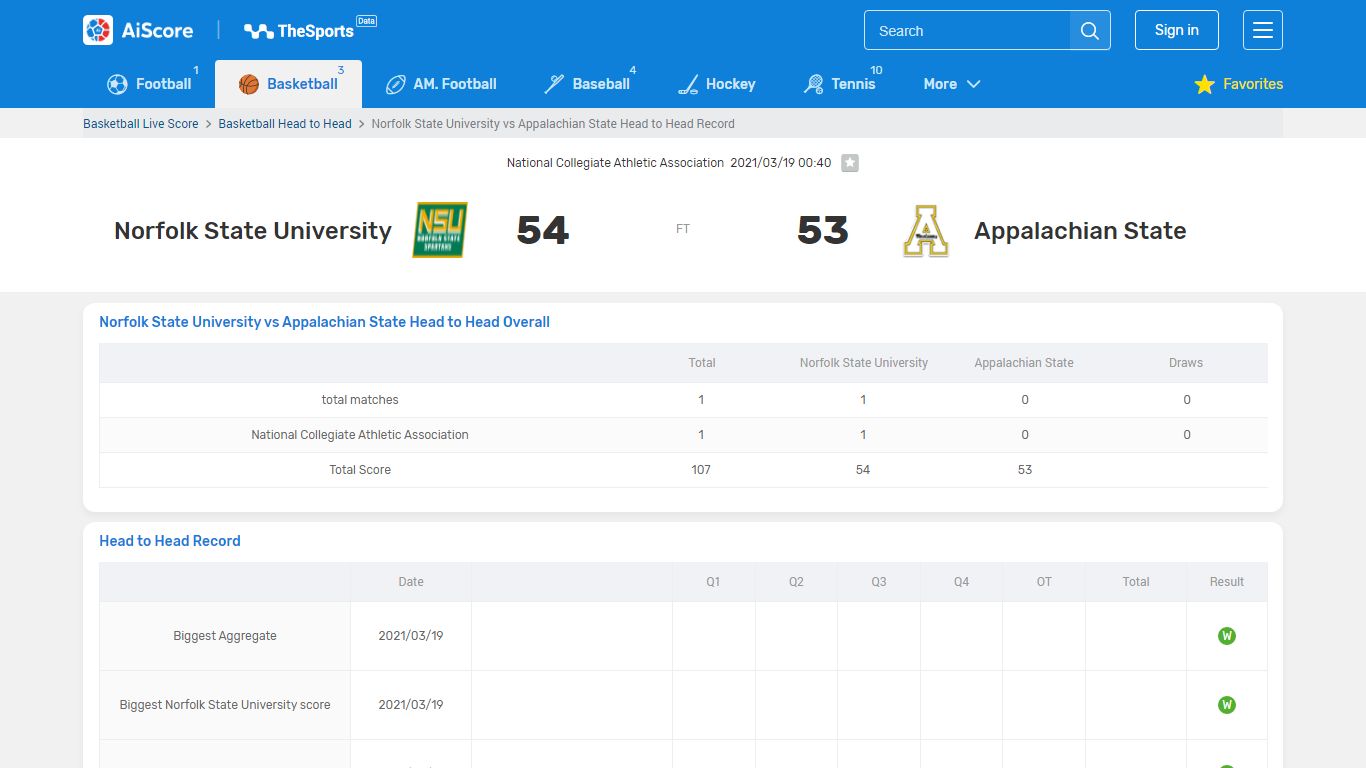The height and width of the screenshot is (768, 1366).
Task: Click the tennis racket icon
Action: click(813, 84)
